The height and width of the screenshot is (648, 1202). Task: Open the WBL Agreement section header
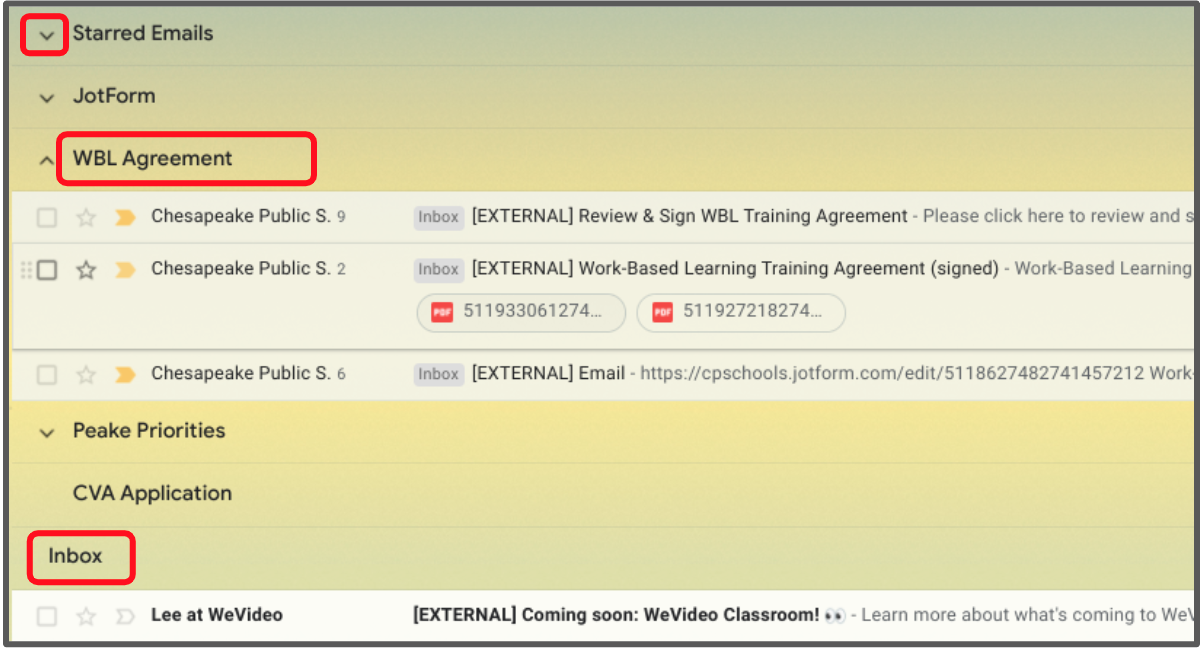point(153,158)
